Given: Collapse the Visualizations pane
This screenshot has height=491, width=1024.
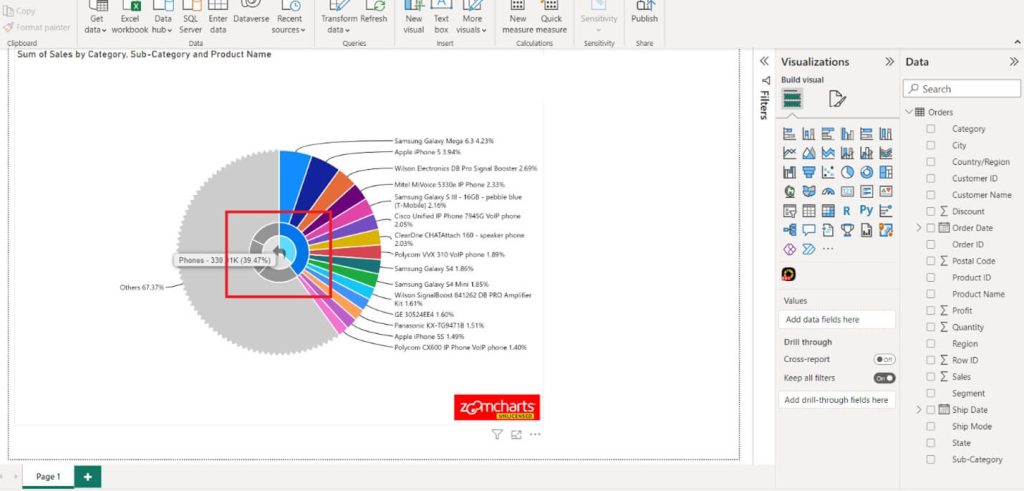Looking at the screenshot, I should pyautogui.click(x=889, y=62).
